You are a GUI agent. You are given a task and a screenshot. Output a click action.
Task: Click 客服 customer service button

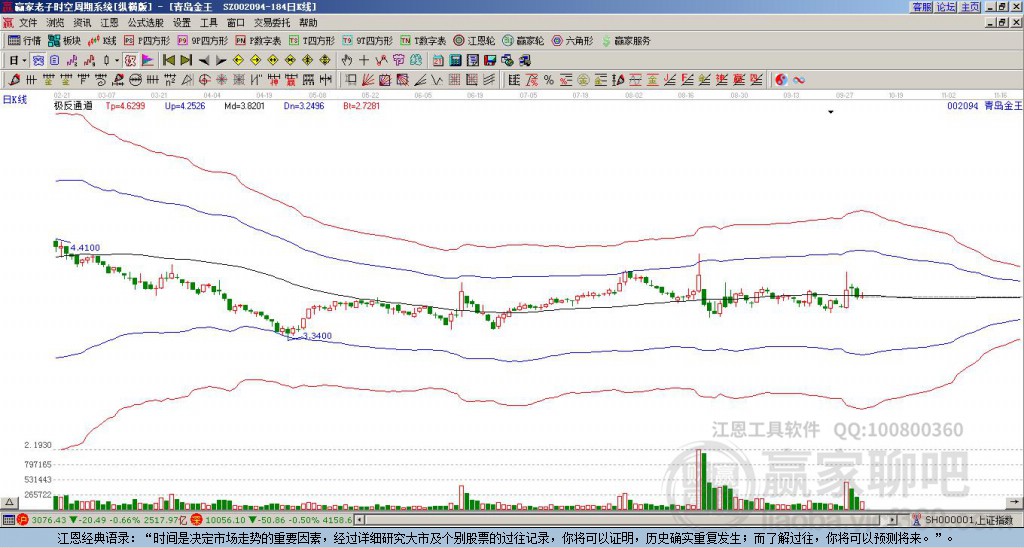[922, 7]
